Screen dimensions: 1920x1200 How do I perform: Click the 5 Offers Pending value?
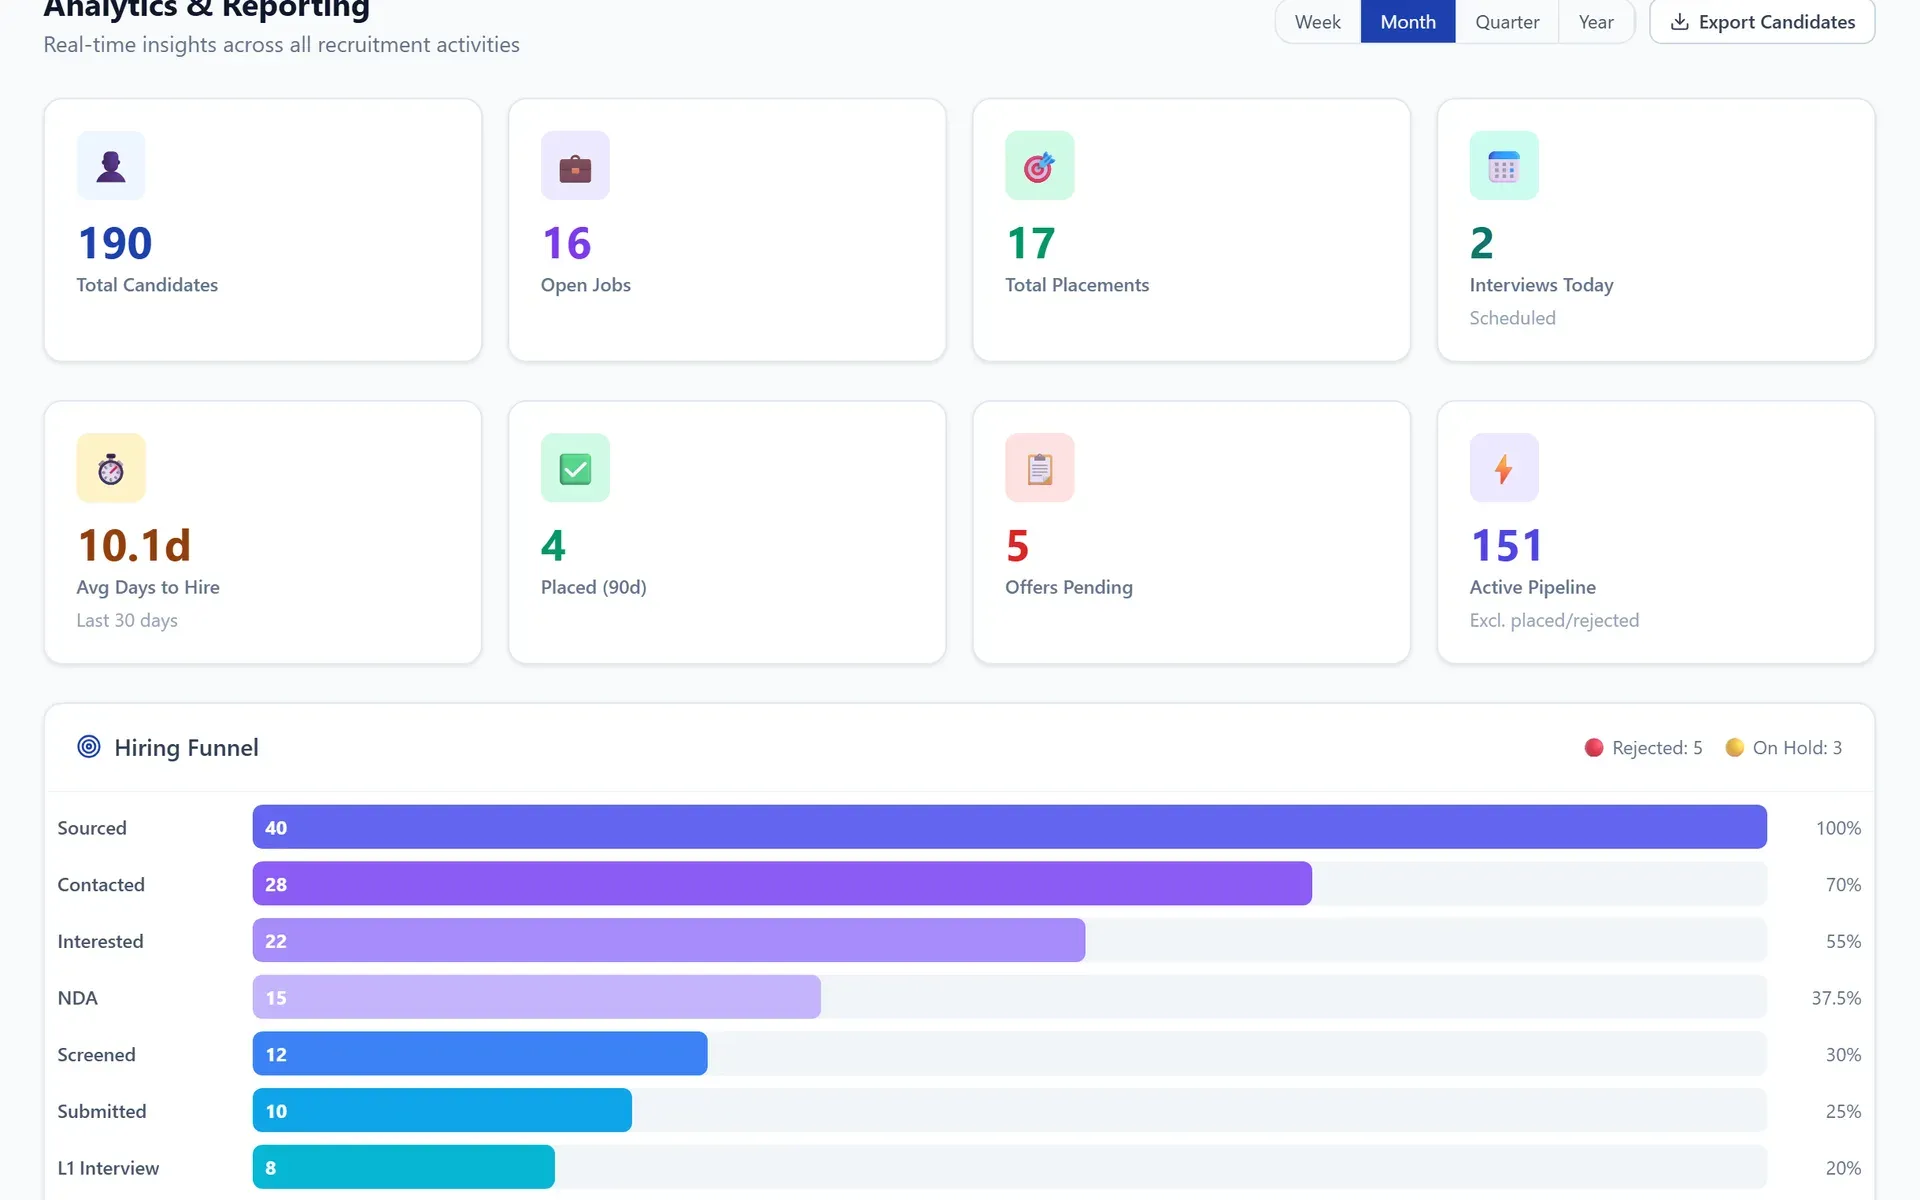point(1017,546)
